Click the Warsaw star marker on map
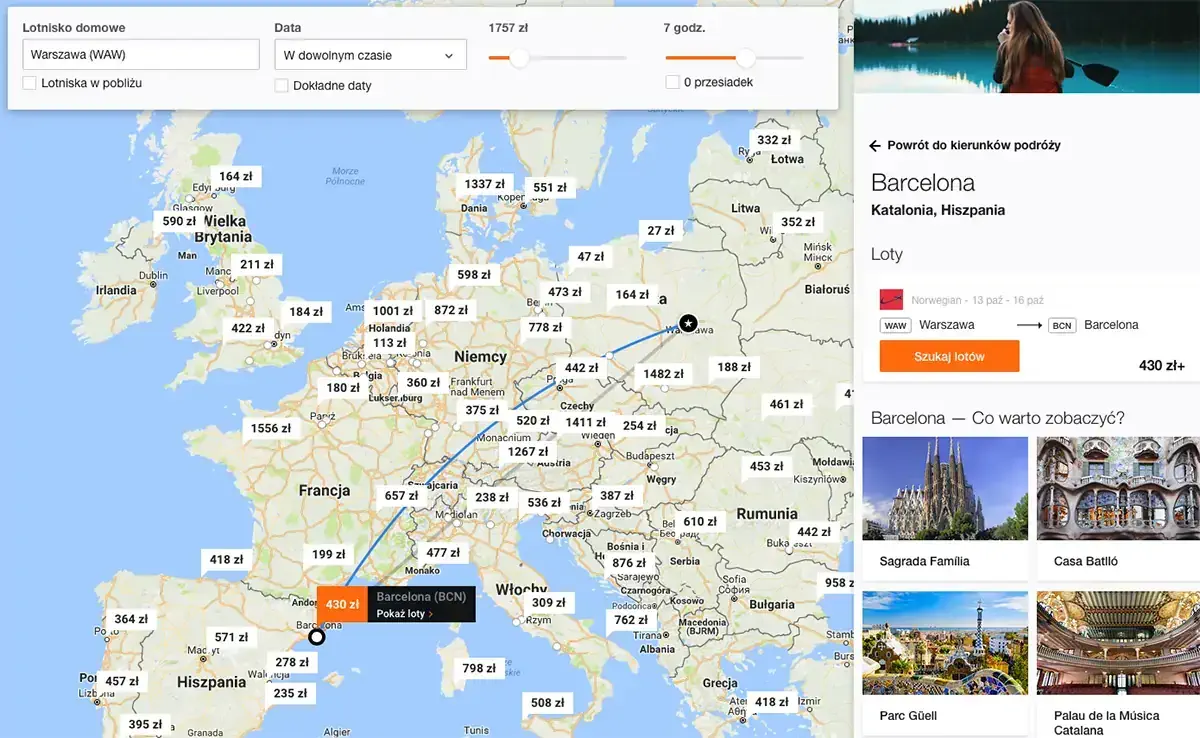 [688, 323]
